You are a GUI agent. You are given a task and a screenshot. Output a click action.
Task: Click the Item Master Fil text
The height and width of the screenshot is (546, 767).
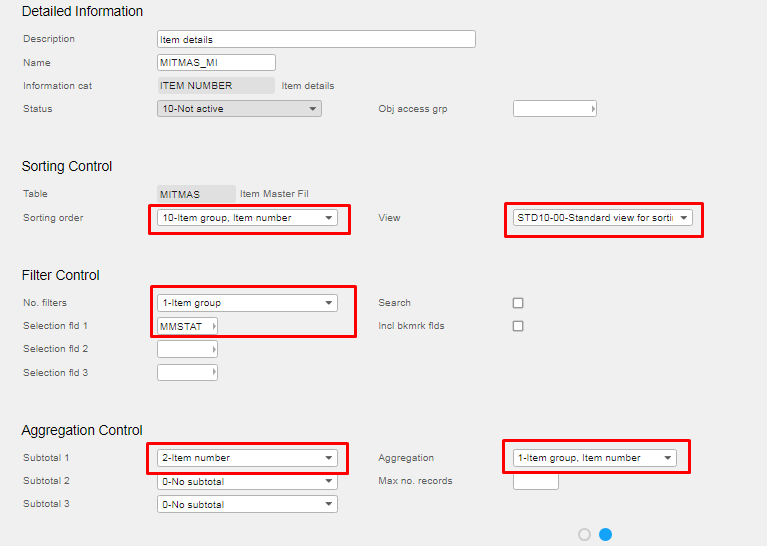click(x=274, y=194)
